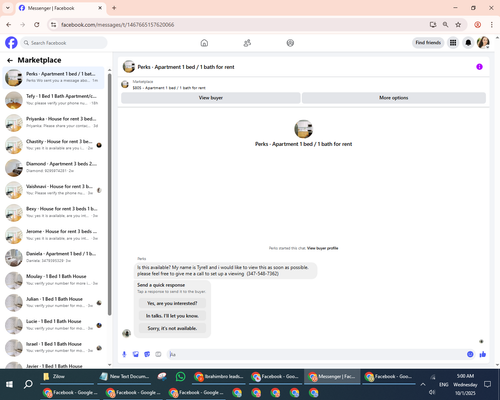Open Chrome's three-dot menu
Image resolution: width=500 pixels, height=400 pixels.
[492, 25]
